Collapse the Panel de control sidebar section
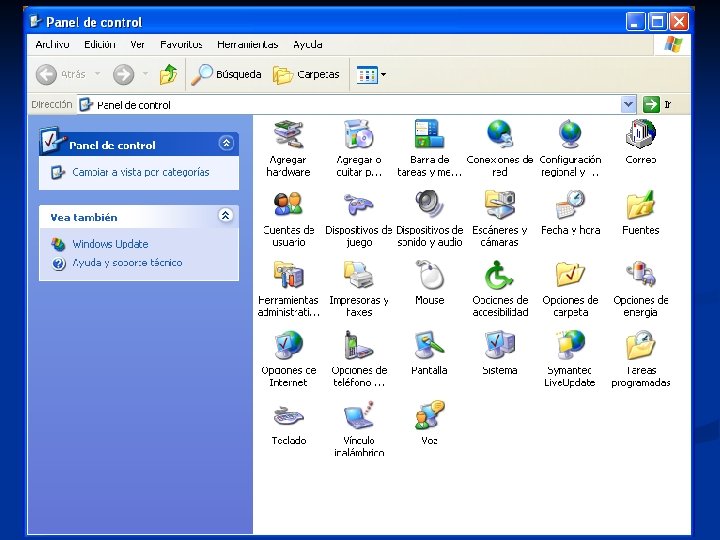 [x=226, y=144]
